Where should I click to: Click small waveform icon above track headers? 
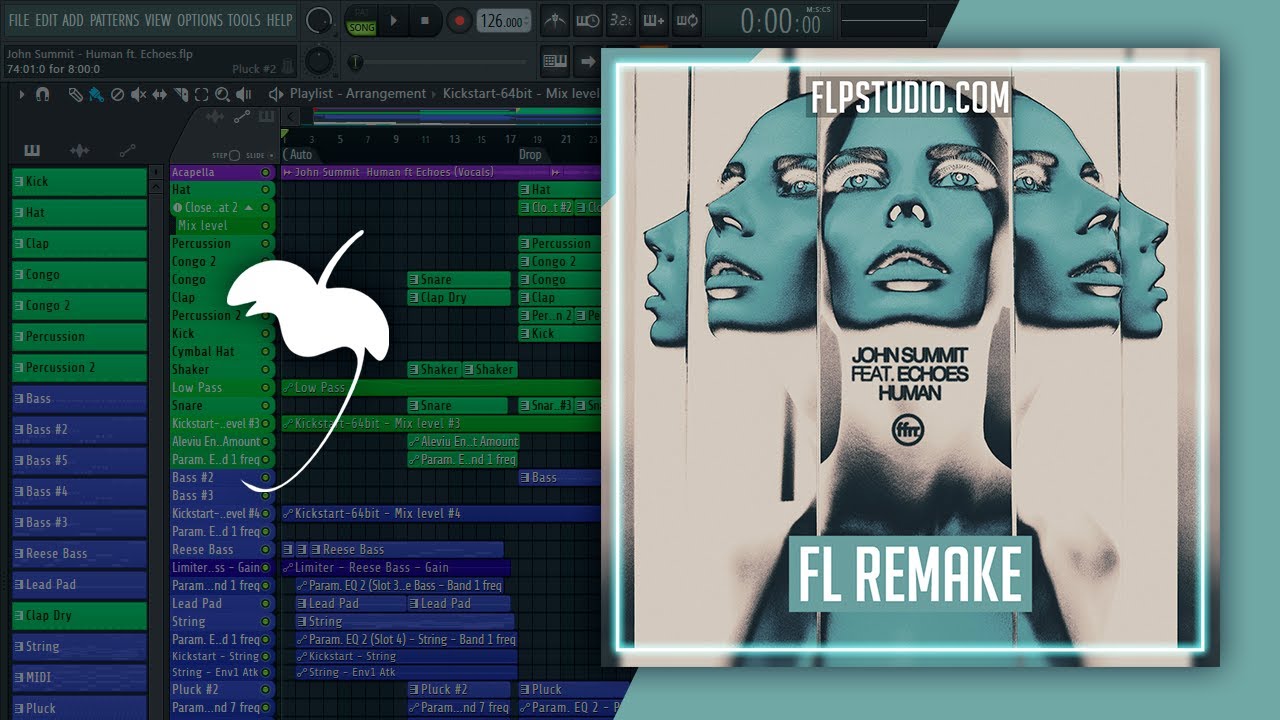[216, 118]
